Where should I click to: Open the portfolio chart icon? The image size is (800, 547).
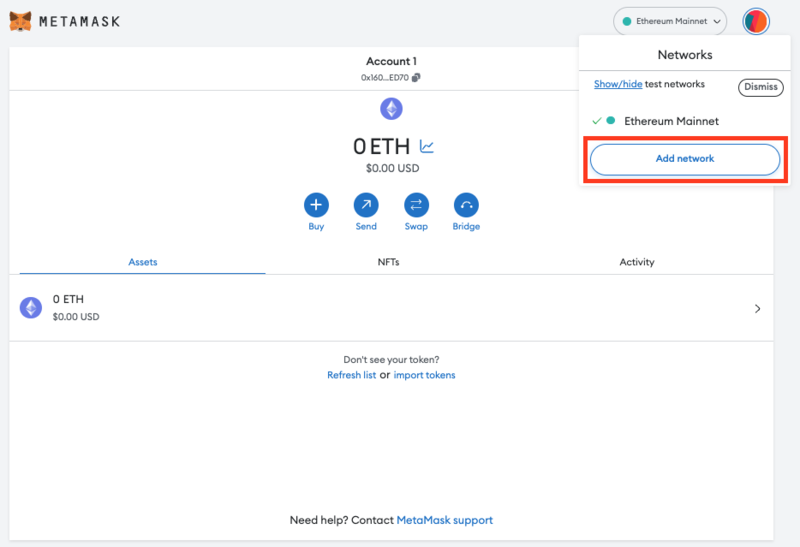427,147
